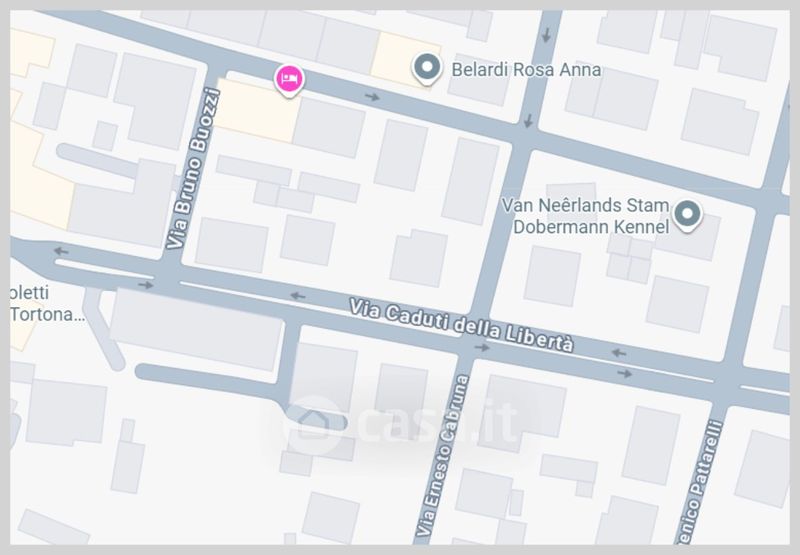Click the down arrow on the top street
This screenshot has height=555, width=800.
(546, 35)
